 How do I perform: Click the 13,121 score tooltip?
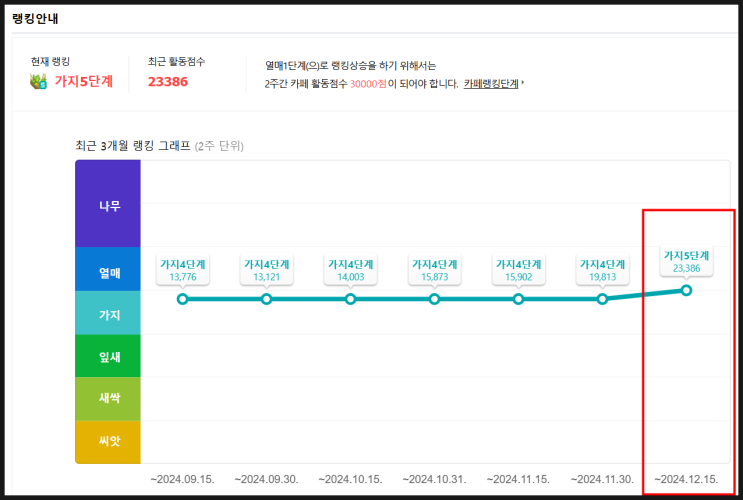[266, 270]
